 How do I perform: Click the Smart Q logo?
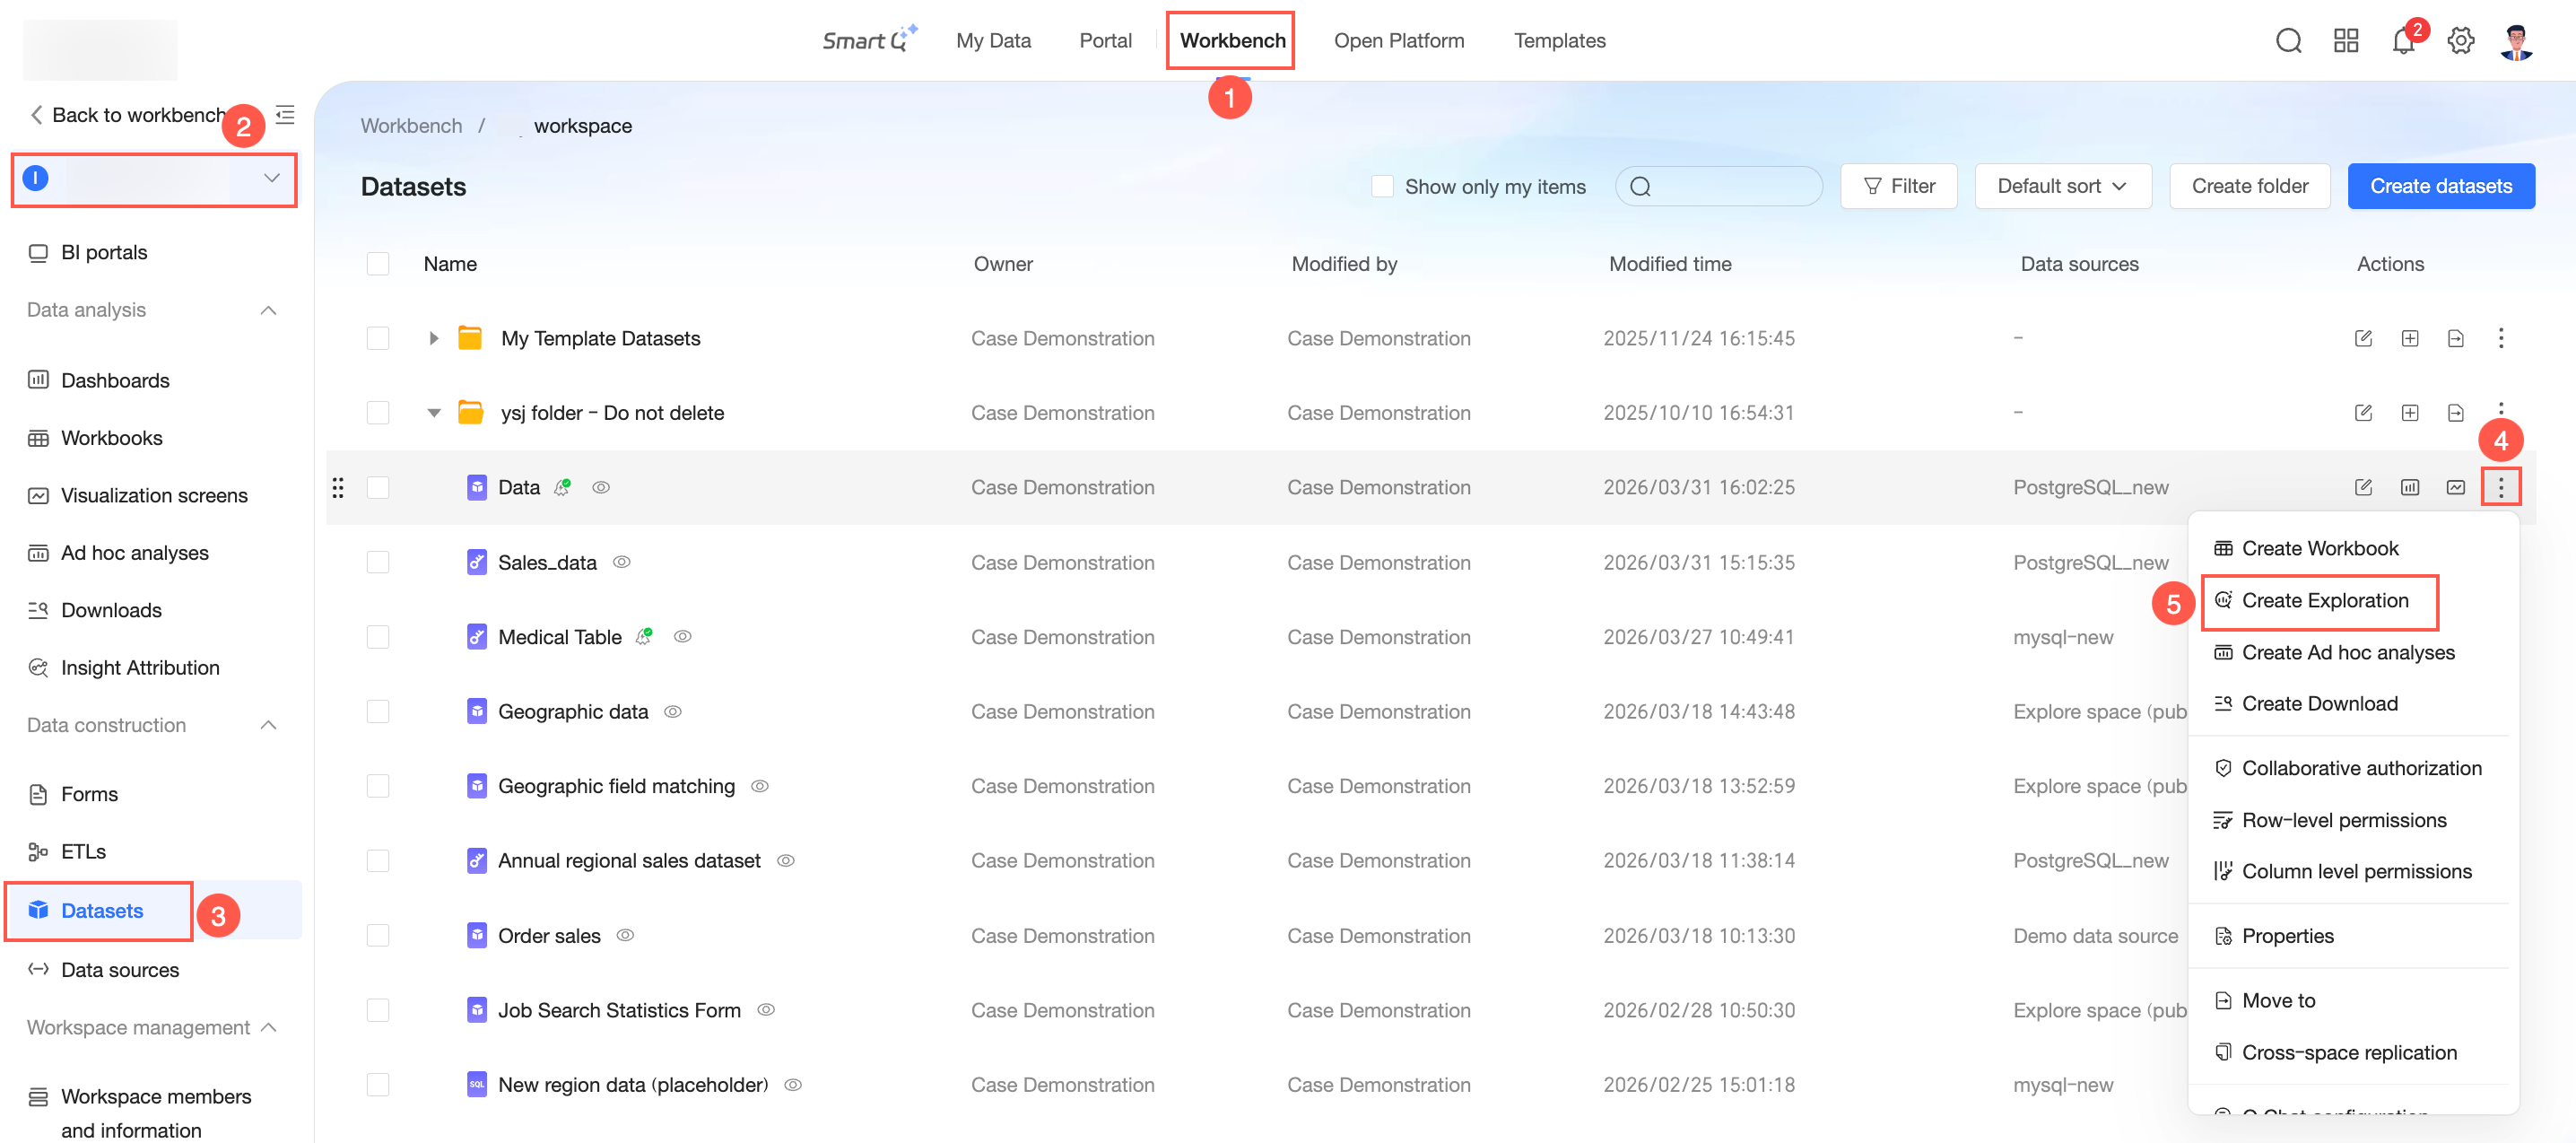point(868,40)
